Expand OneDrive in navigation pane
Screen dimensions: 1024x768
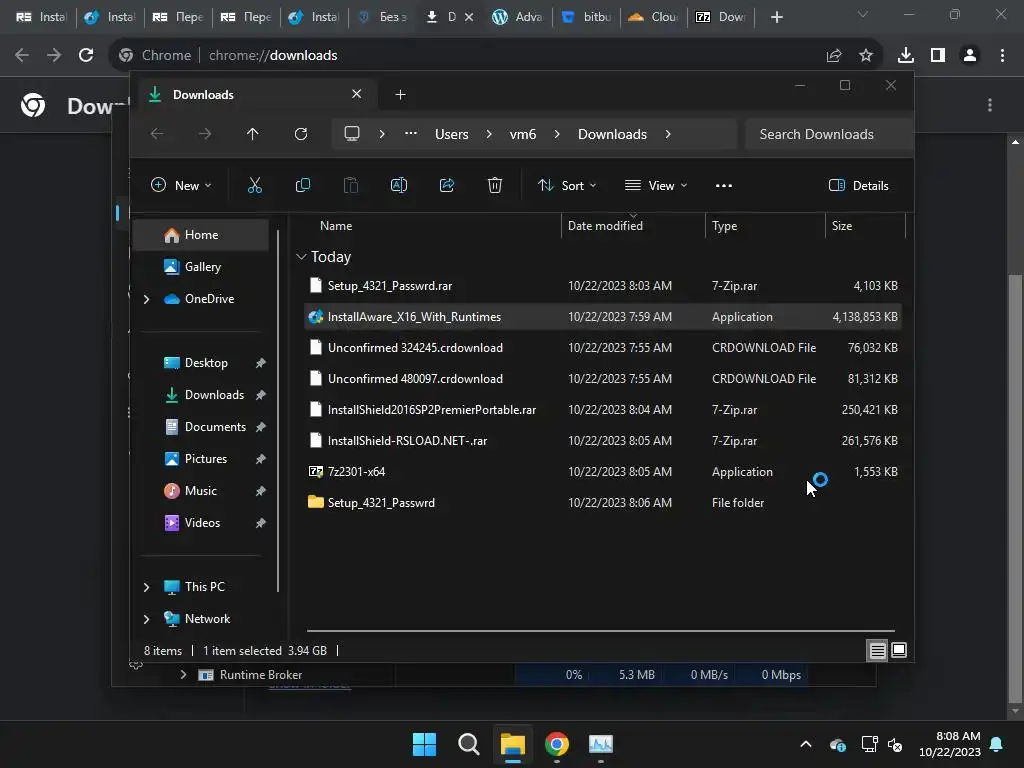click(146, 299)
